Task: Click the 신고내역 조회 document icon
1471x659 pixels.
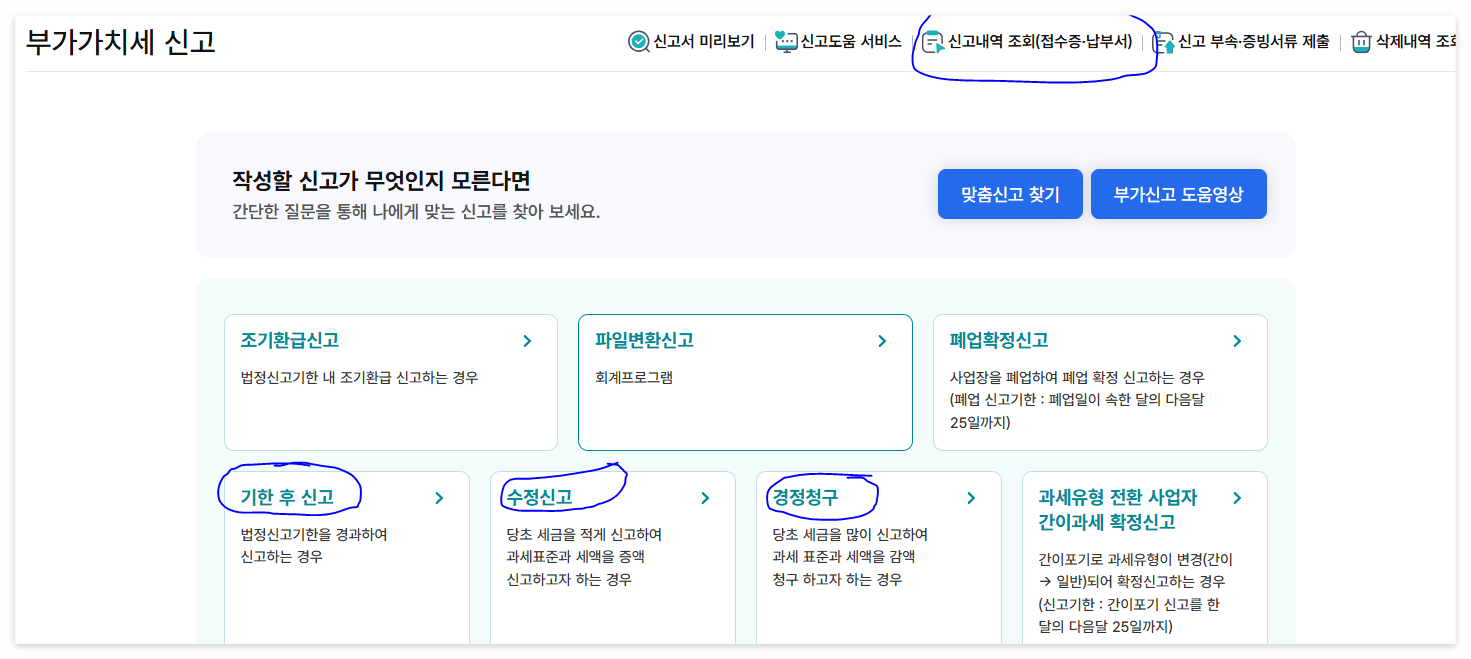Action: tap(933, 42)
